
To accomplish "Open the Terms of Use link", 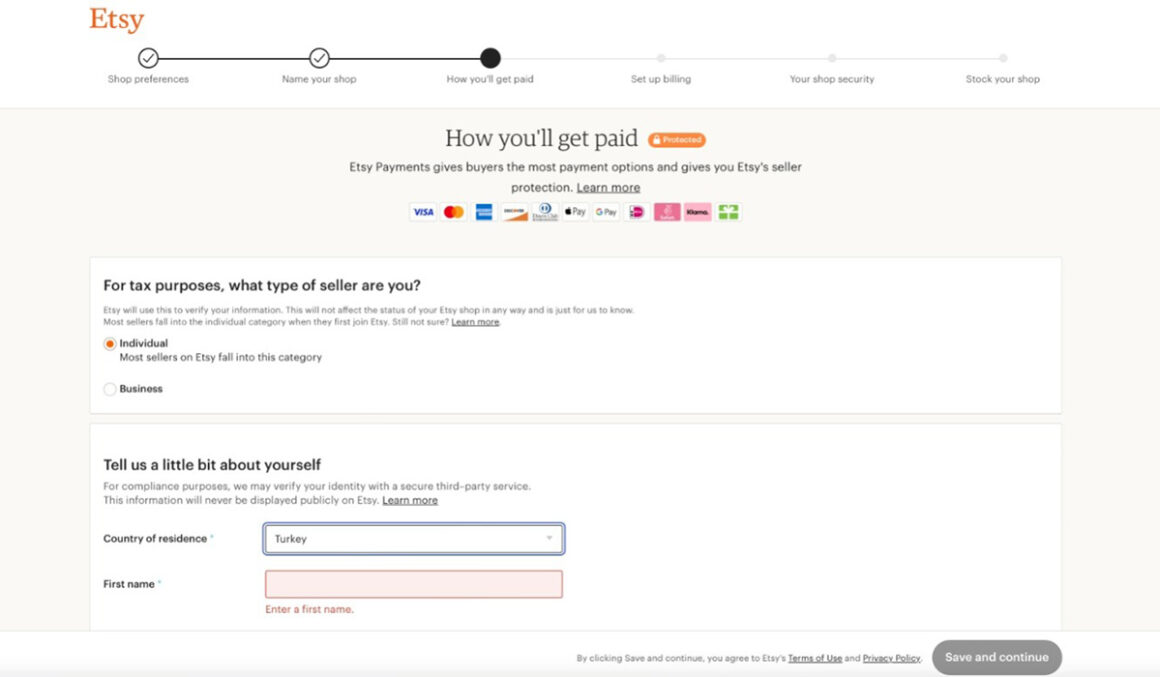I will pyautogui.click(x=814, y=658).
